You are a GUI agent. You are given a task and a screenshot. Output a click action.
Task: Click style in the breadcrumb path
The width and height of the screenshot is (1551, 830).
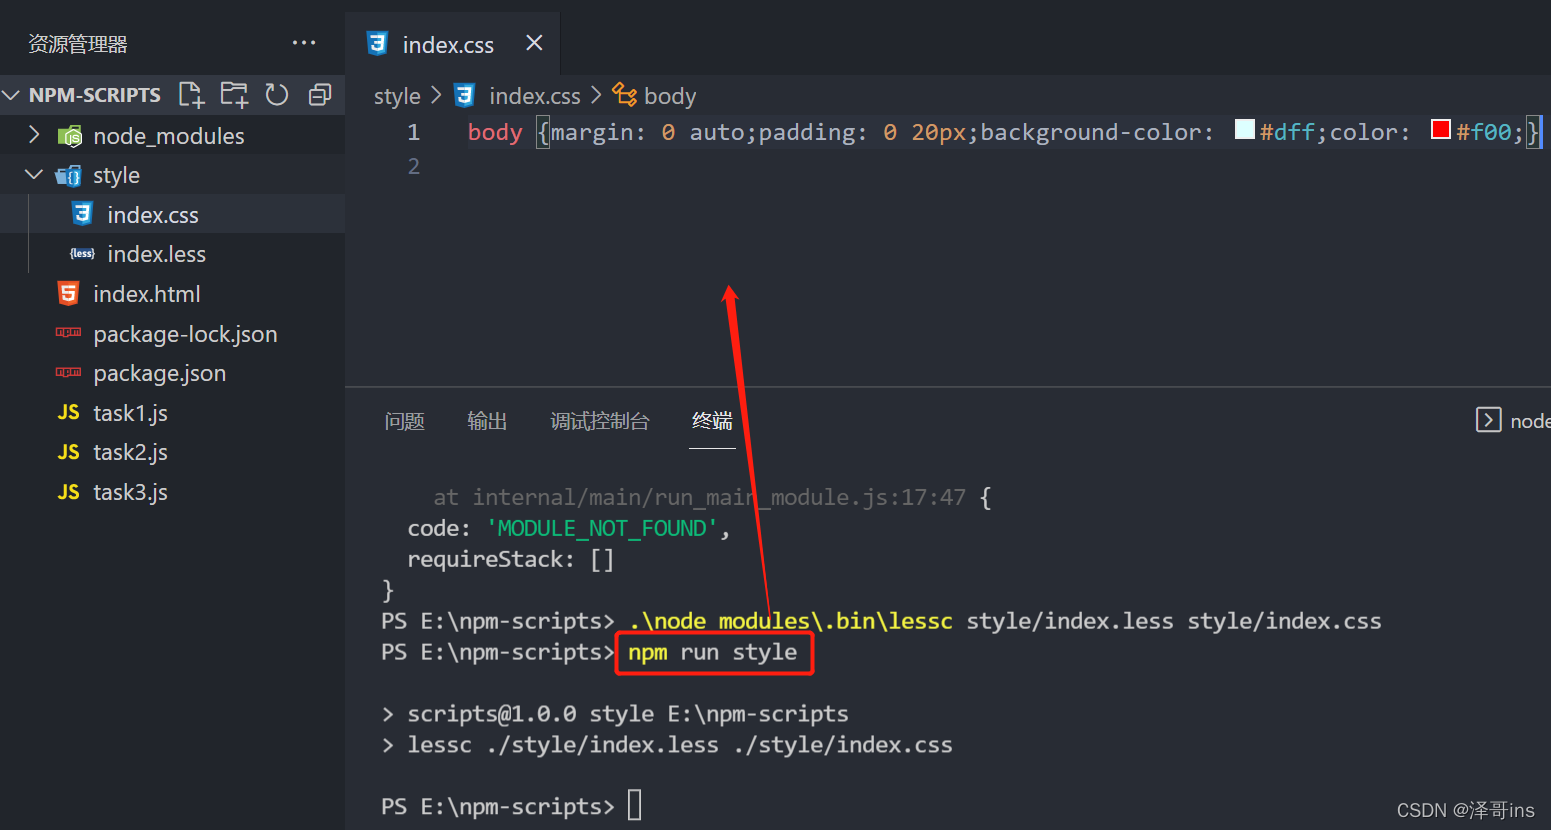click(396, 95)
